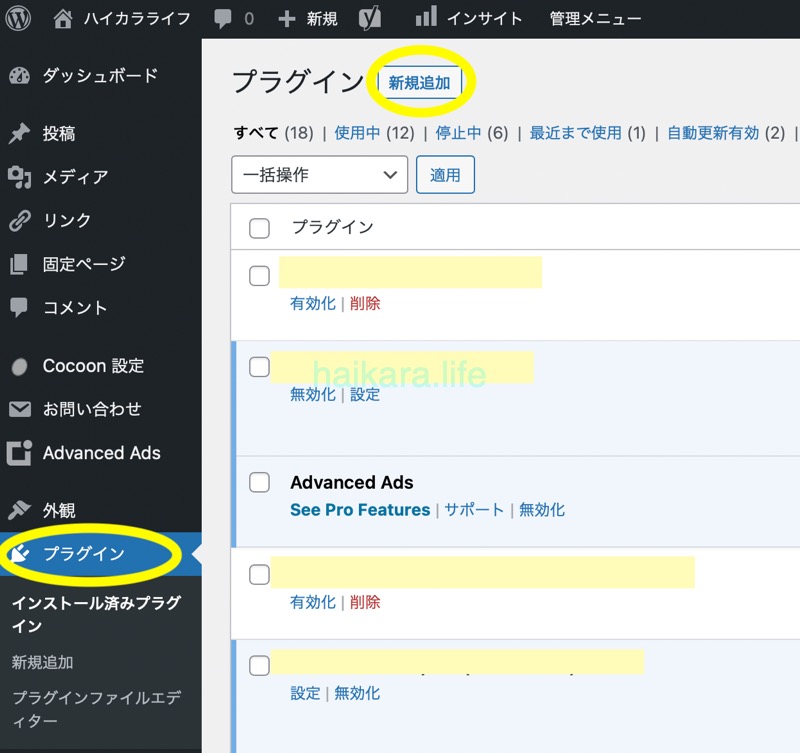
Task: Open 管理メニュー in the admin bar
Action: click(x=595, y=19)
